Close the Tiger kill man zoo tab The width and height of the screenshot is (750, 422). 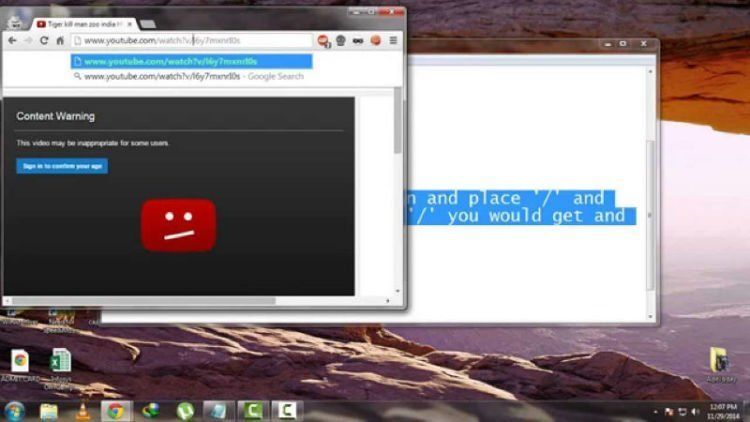coord(130,24)
